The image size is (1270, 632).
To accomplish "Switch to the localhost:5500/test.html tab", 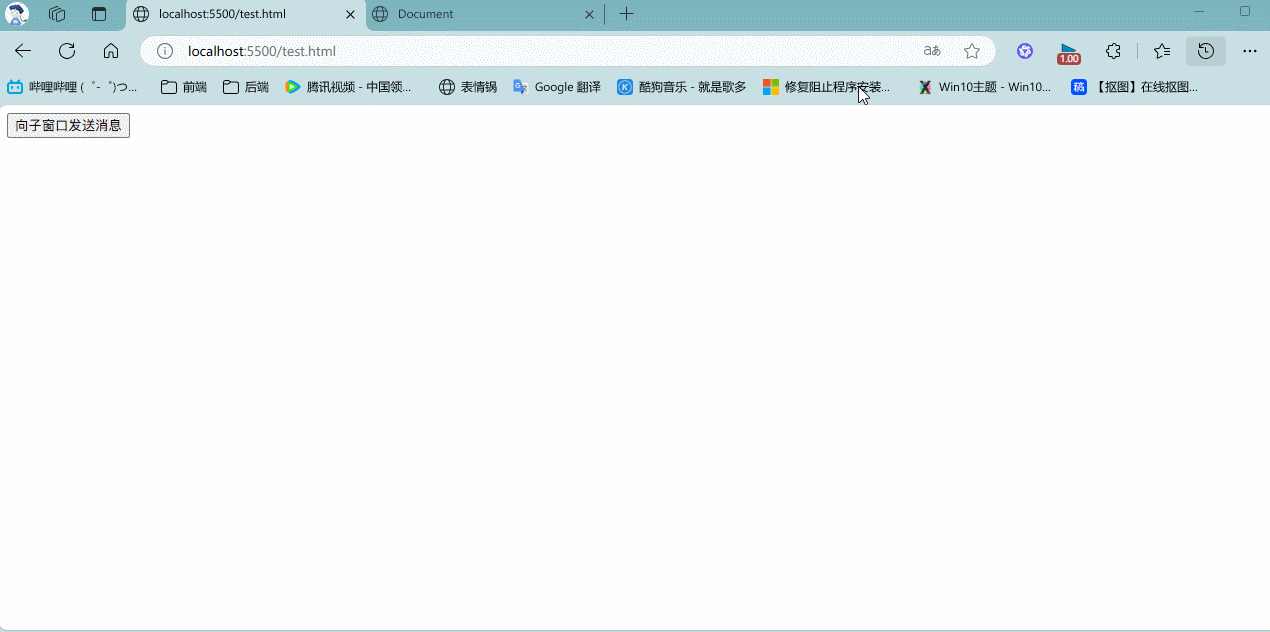I will [x=245, y=14].
